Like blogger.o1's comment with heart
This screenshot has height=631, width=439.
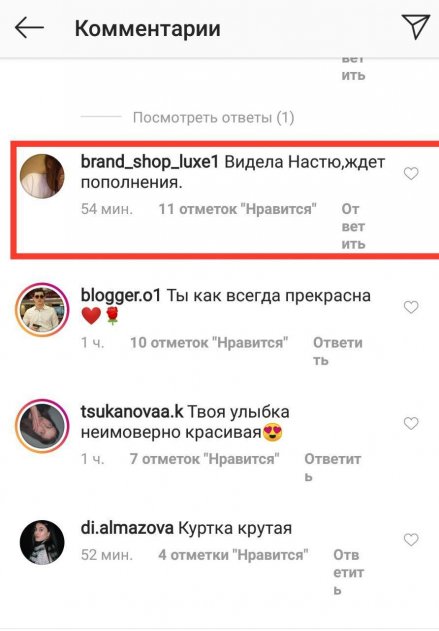(x=411, y=307)
